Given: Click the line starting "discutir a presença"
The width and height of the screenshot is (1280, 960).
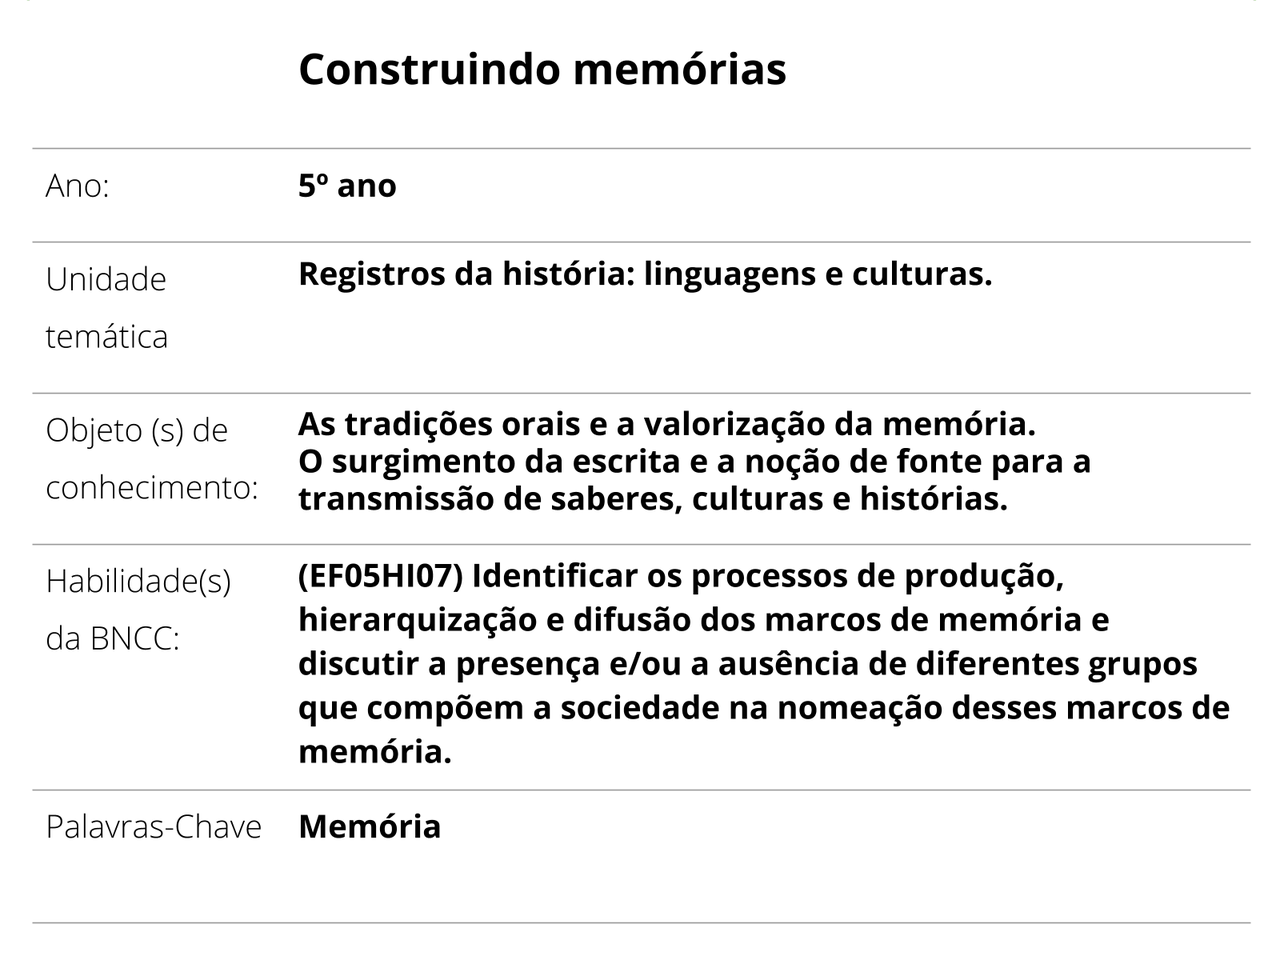Looking at the screenshot, I should [747, 664].
